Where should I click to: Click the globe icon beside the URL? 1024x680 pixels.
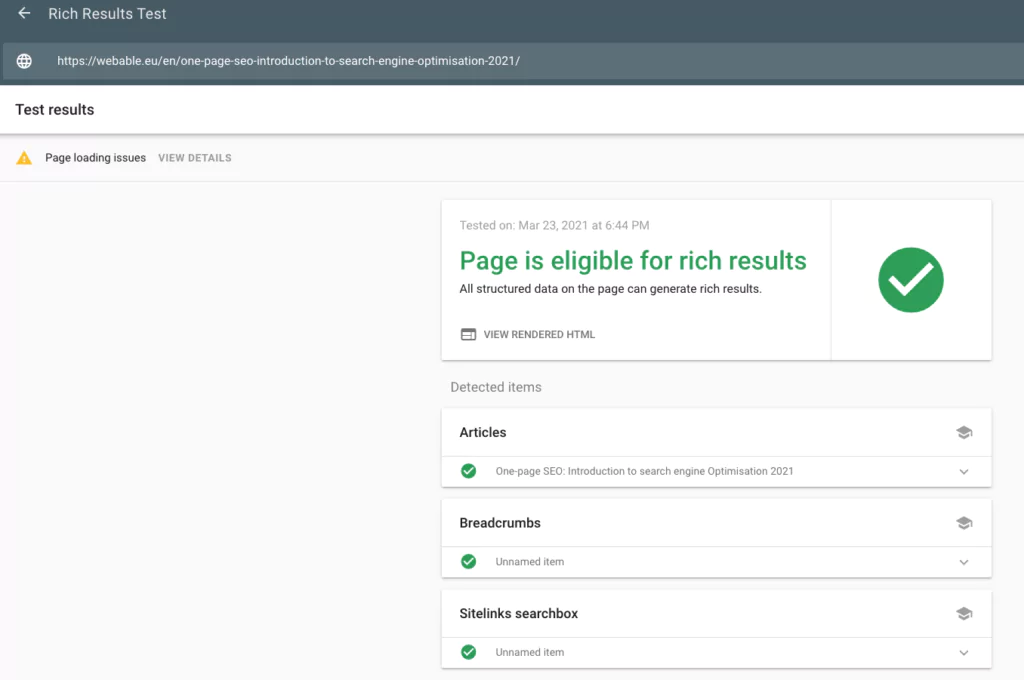[23, 60]
